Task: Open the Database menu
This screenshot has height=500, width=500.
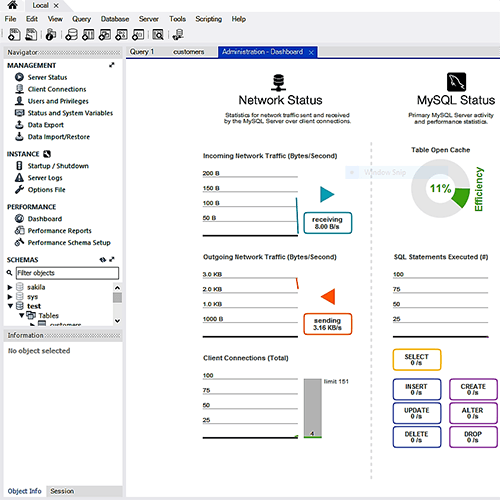Action: pos(115,19)
